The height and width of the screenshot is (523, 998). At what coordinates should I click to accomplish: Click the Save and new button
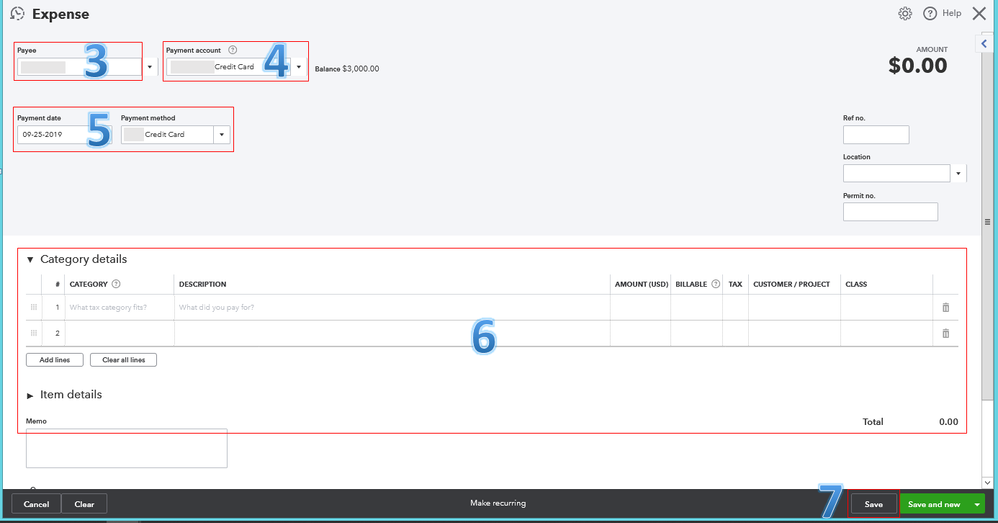934,504
